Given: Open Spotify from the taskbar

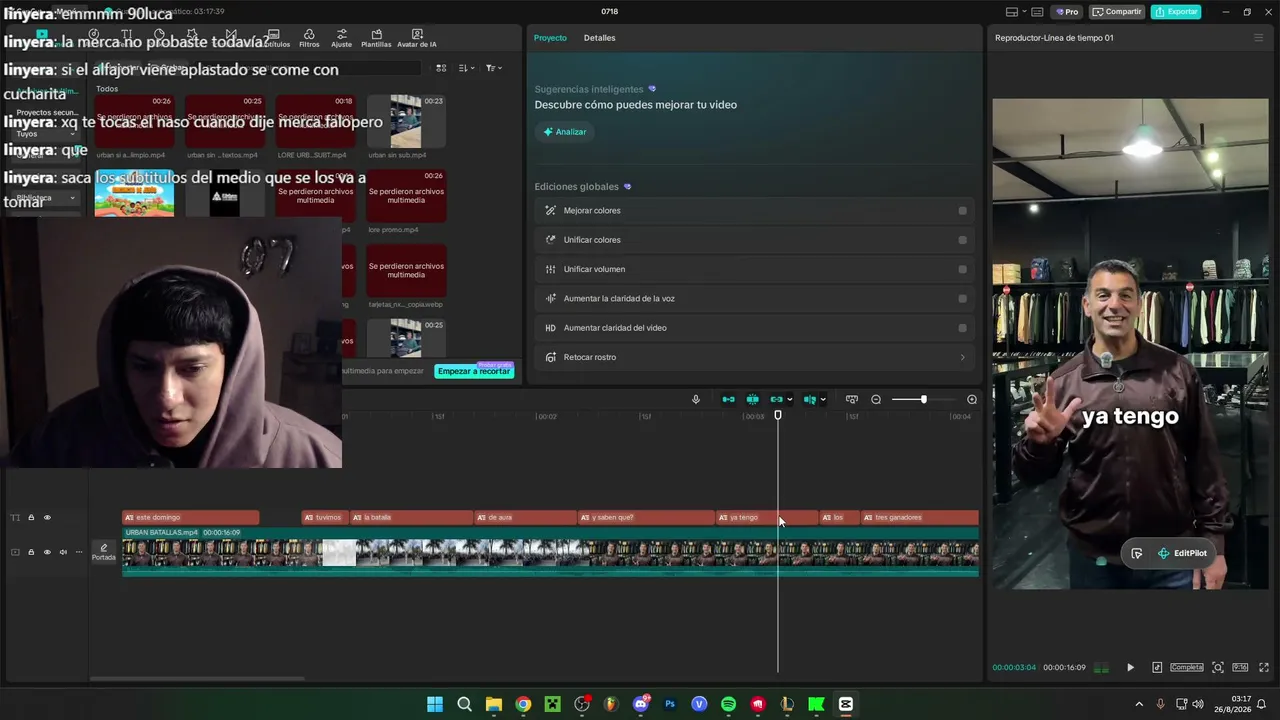Looking at the screenshot, I should click(728, 704).
